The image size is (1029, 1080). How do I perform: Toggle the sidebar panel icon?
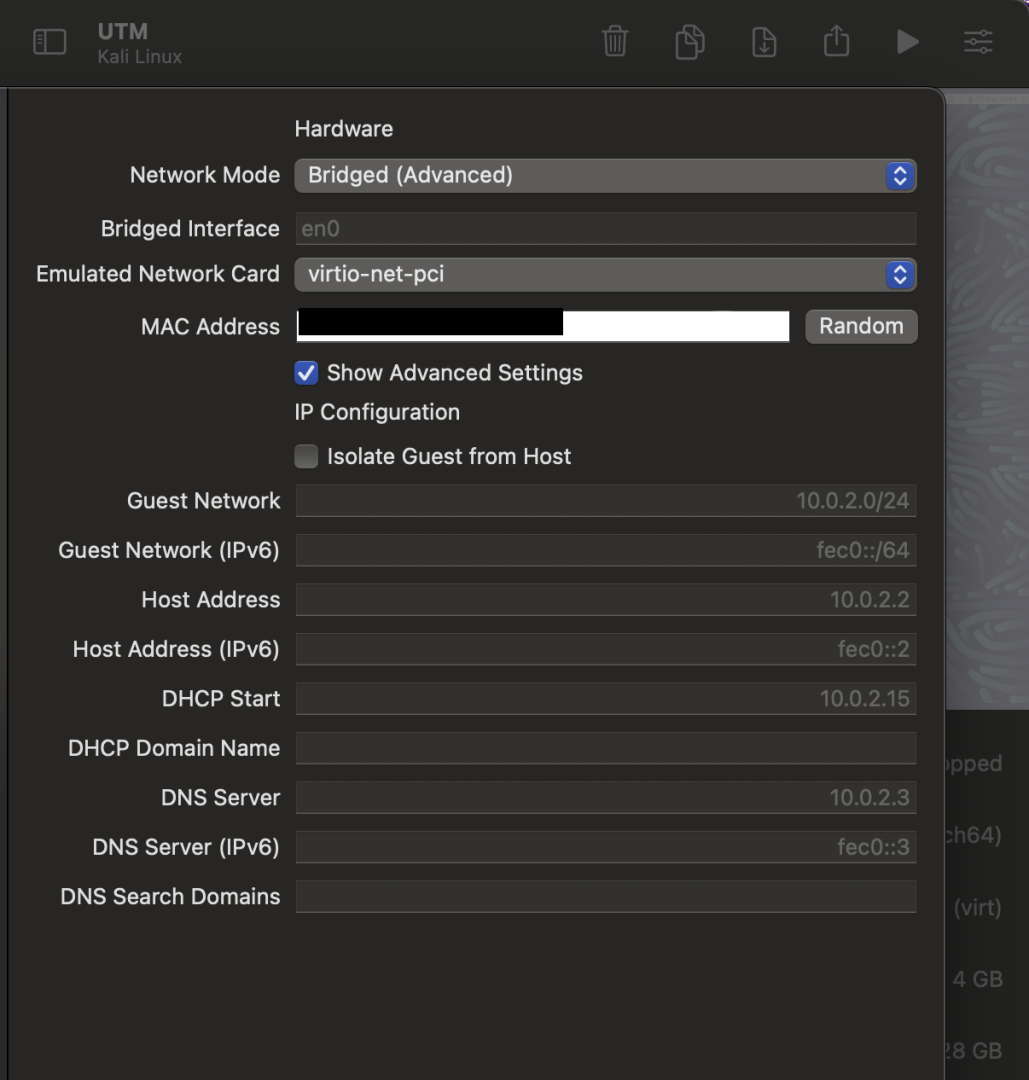point(49,42)
